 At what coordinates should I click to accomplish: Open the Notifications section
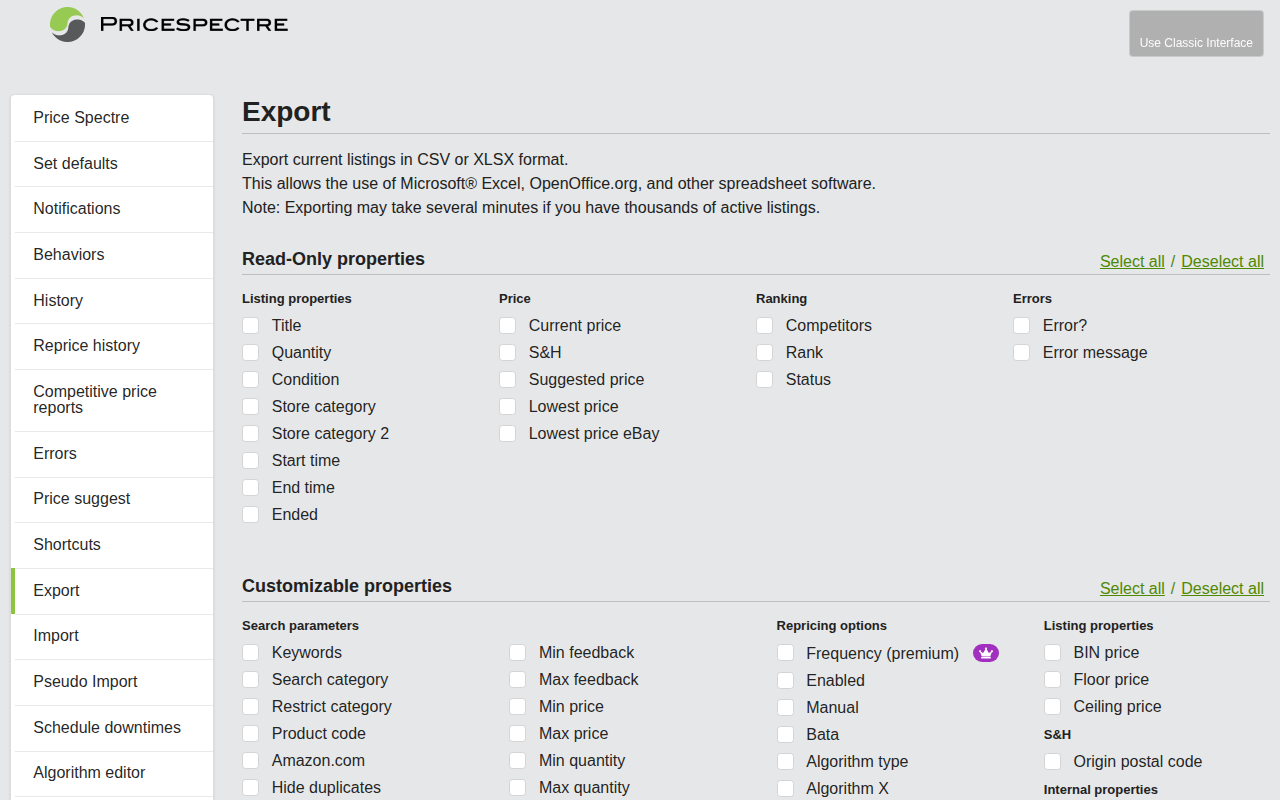77,209
